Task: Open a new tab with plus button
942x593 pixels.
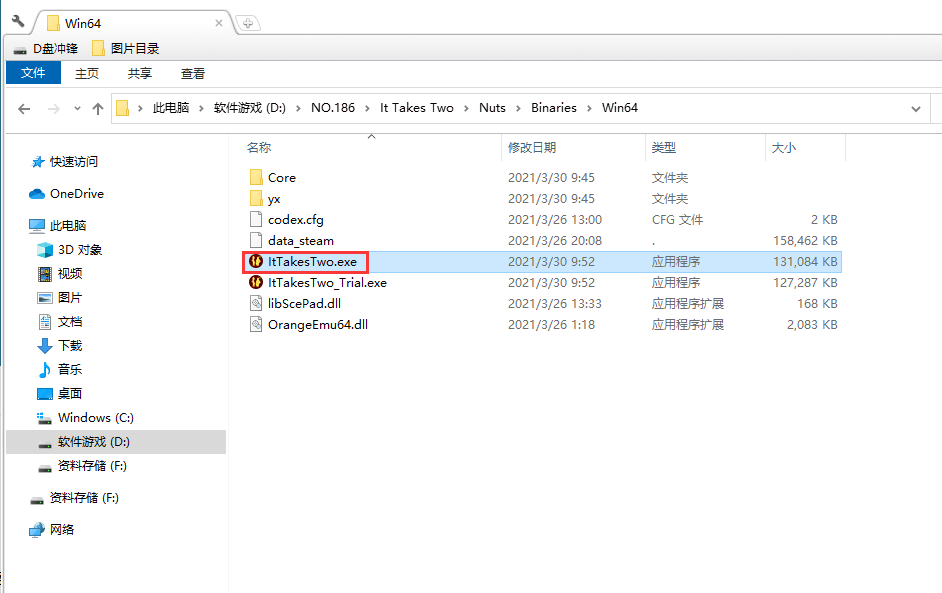Action: coord(248,23)
